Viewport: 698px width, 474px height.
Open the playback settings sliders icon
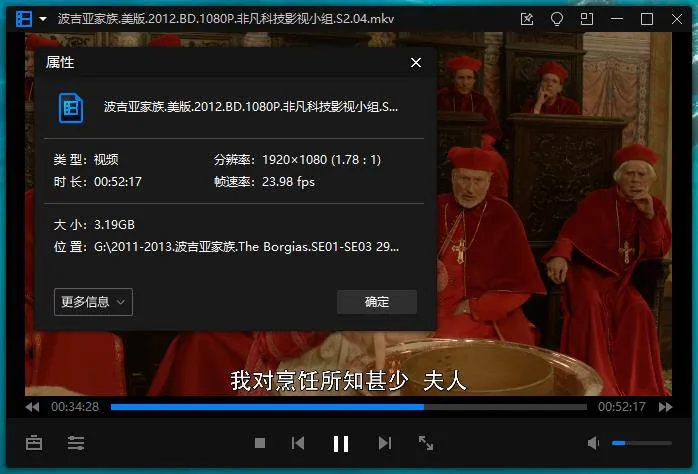coord(76,443)
